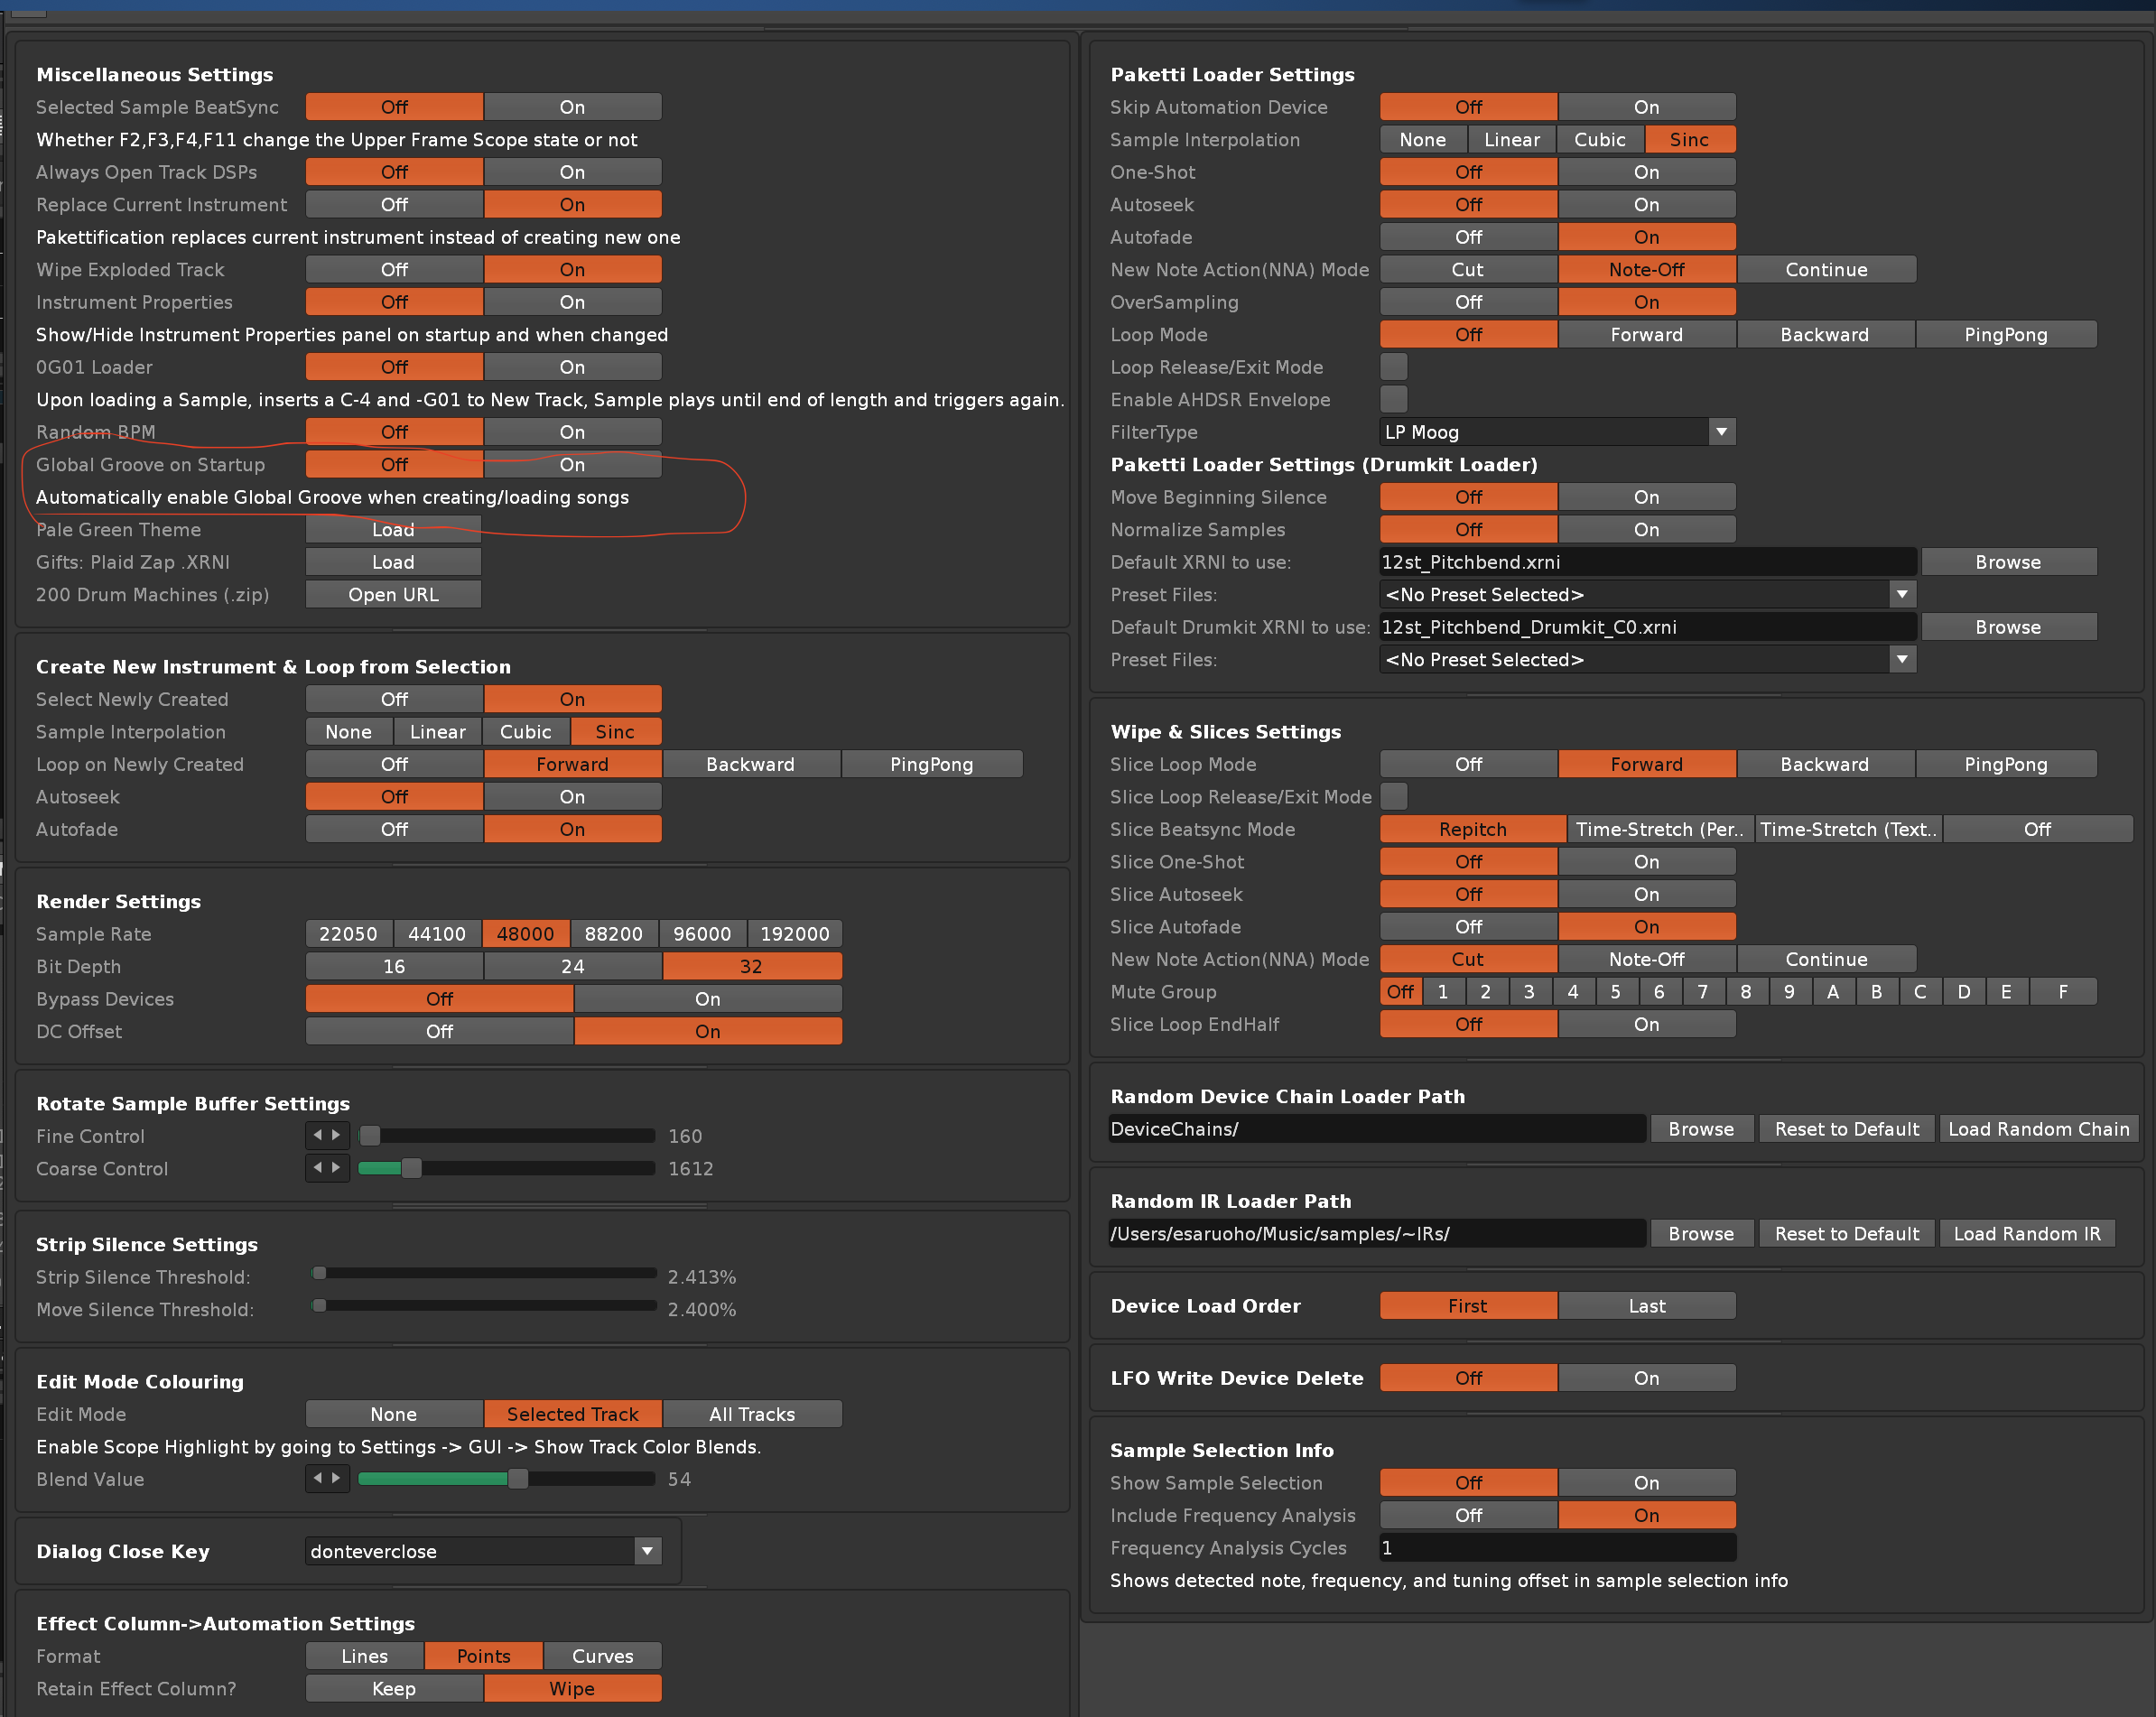Click Strip Silence Threshold slider
This screenshot has width=2156, height=1717.
pos(485,1274)
